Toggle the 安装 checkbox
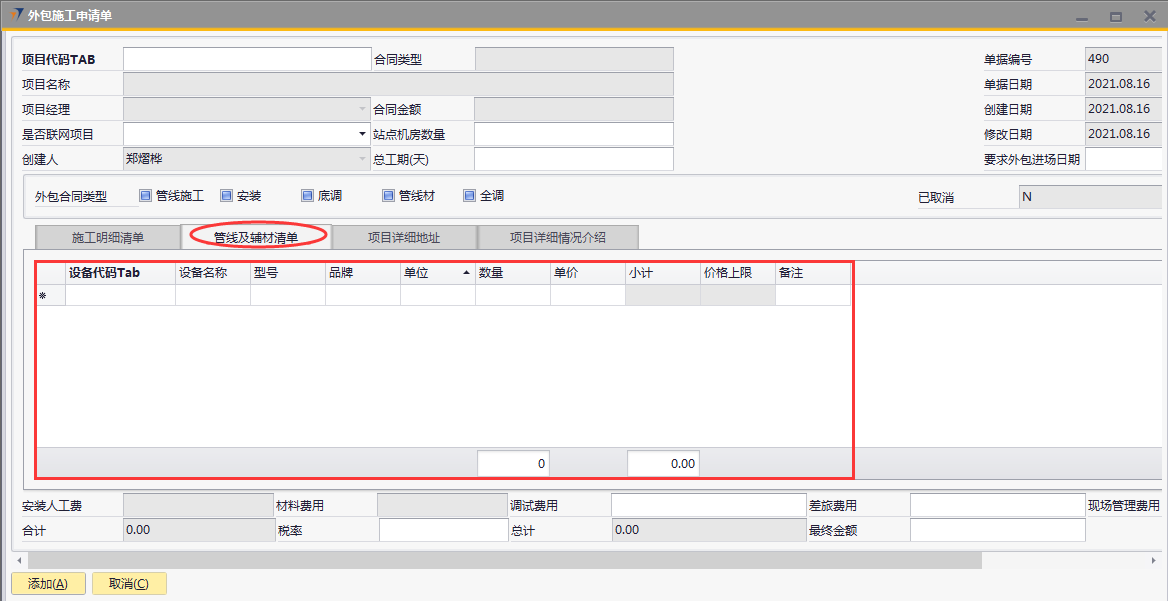The width and height of the screenshot is (1168, 601). [227, 196]
